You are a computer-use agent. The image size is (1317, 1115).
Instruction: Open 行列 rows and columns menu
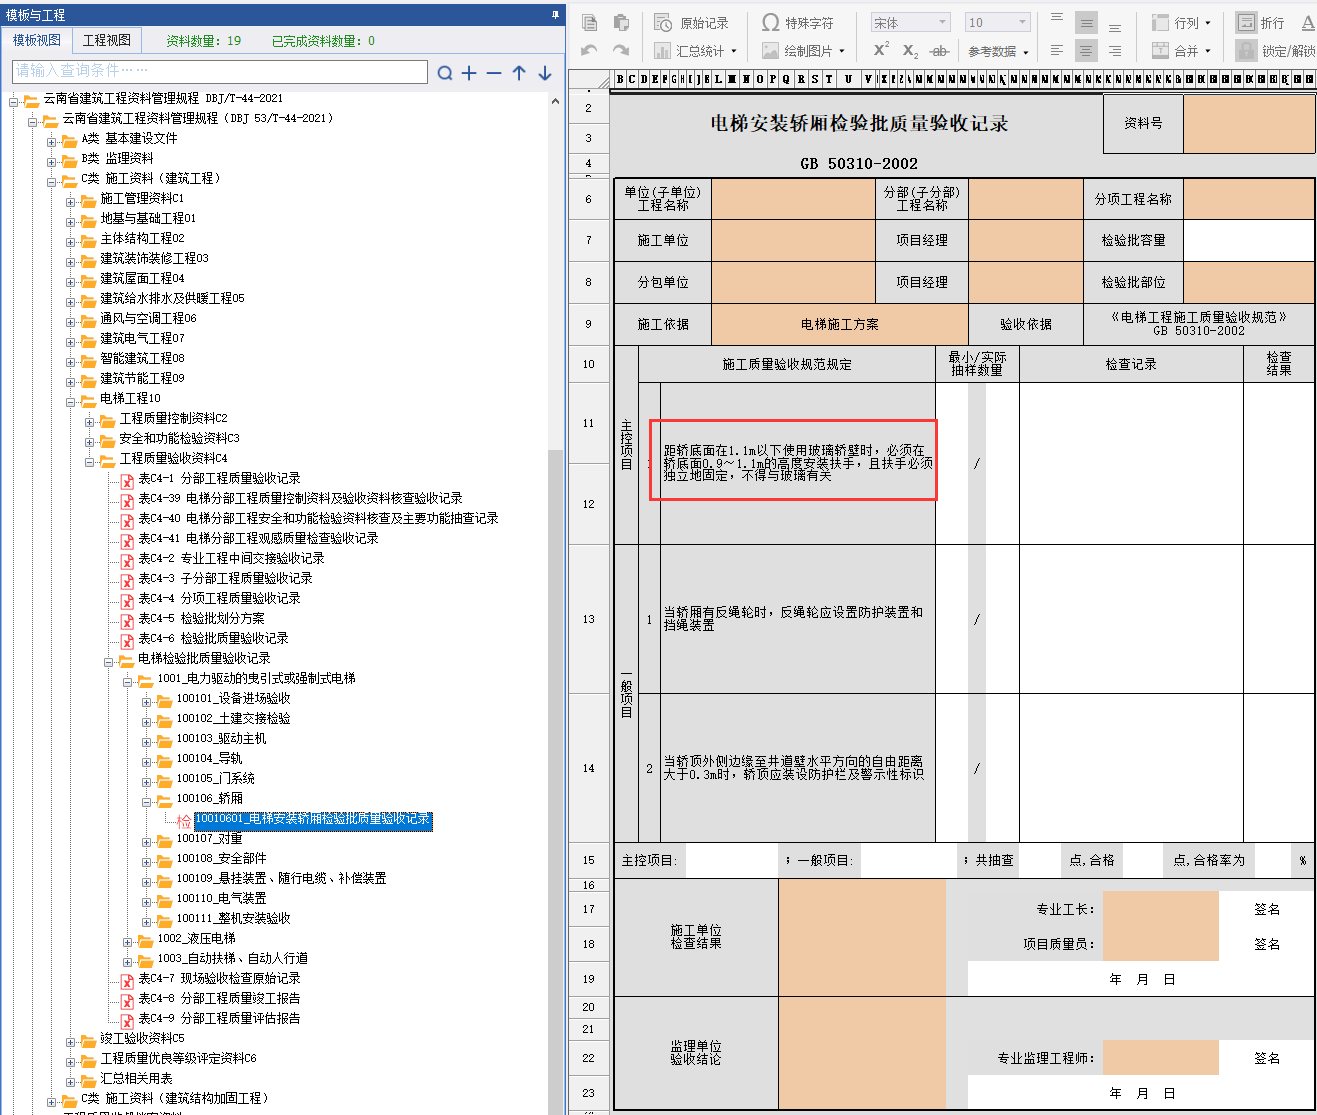(1181, 23)
